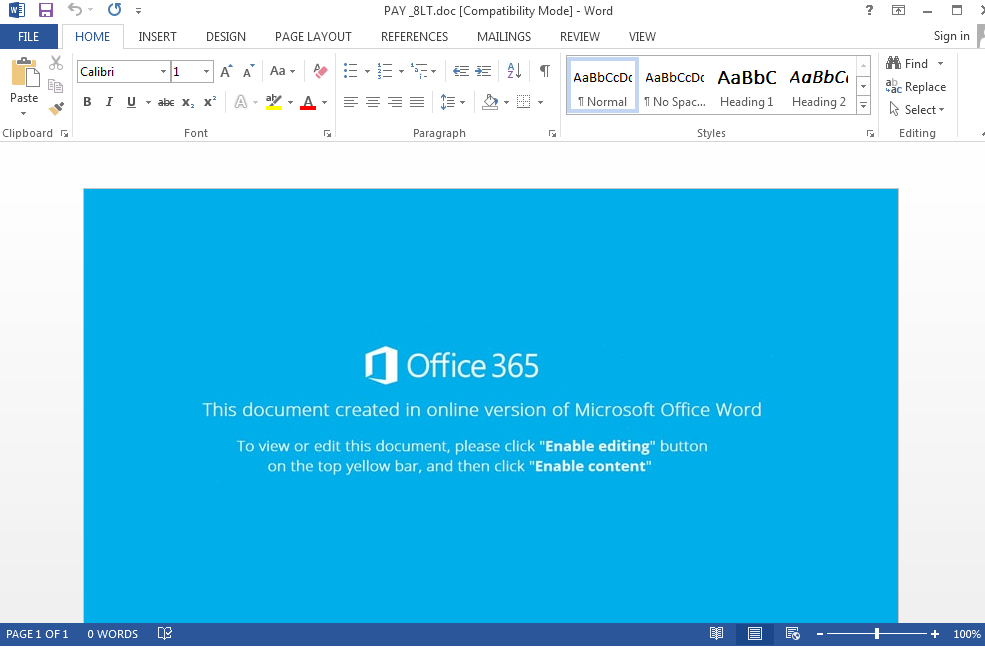The width and height of the screenshot is (985, 652).
Task: Open the borders dropdown arrow
Action: point(540,102)
